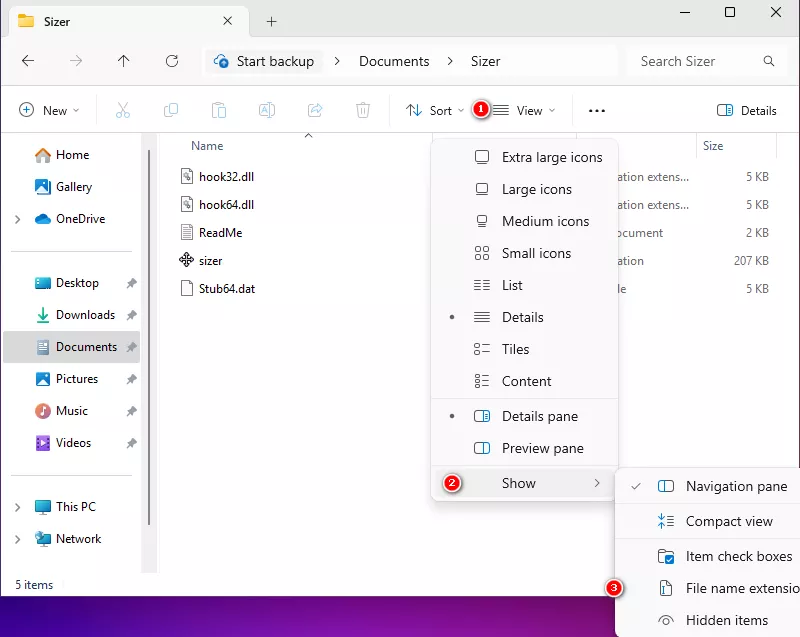800x637 pixels.
Task: Go back with the left arrow
Action: click(x=28, y=61)
